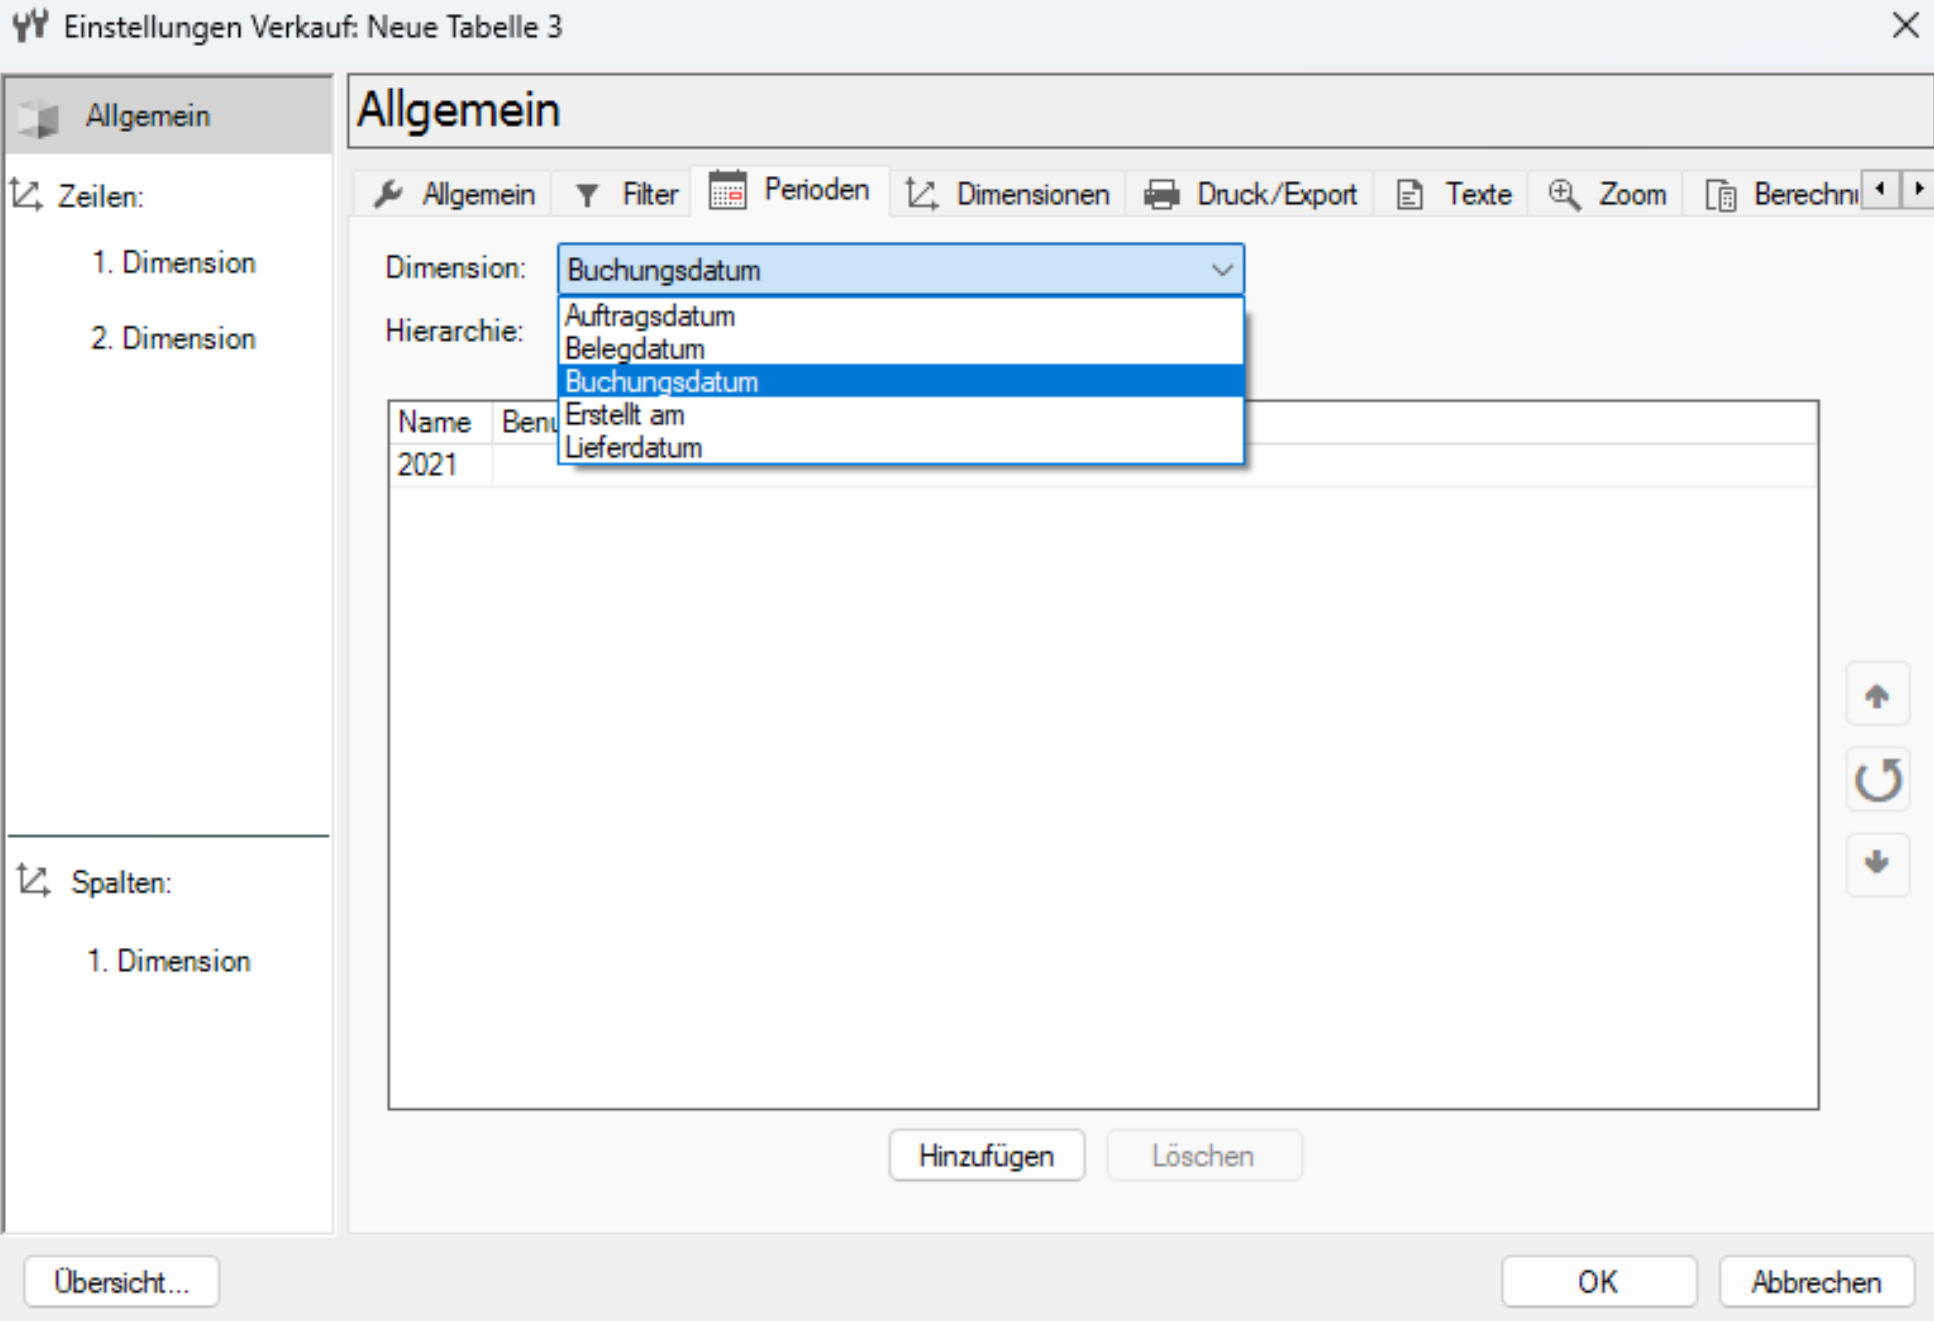Click the move up arrow icon
Viewport: 1934px width, 1322px height.
pos(1877,695)
